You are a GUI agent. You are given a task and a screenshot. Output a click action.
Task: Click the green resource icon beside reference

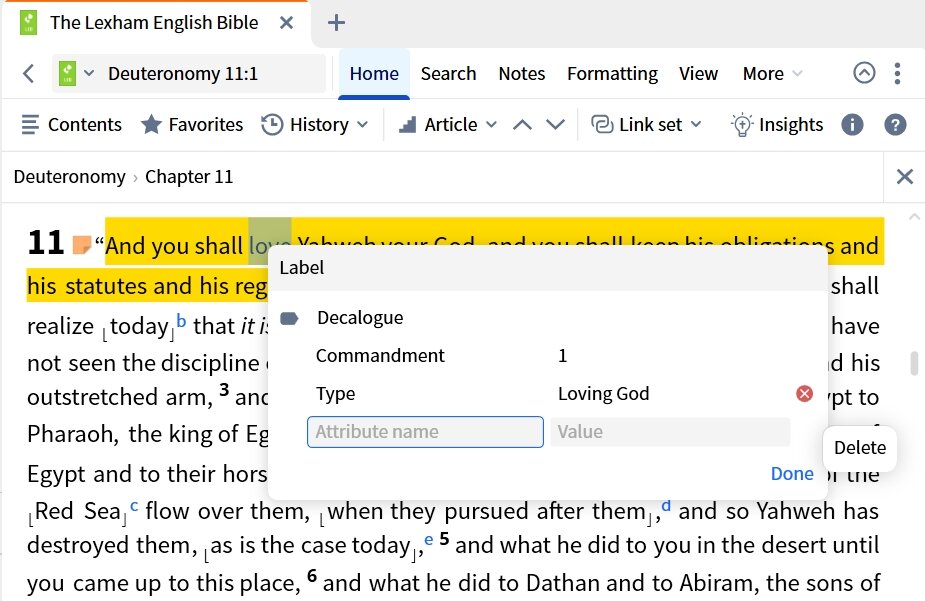coord(67,74)
